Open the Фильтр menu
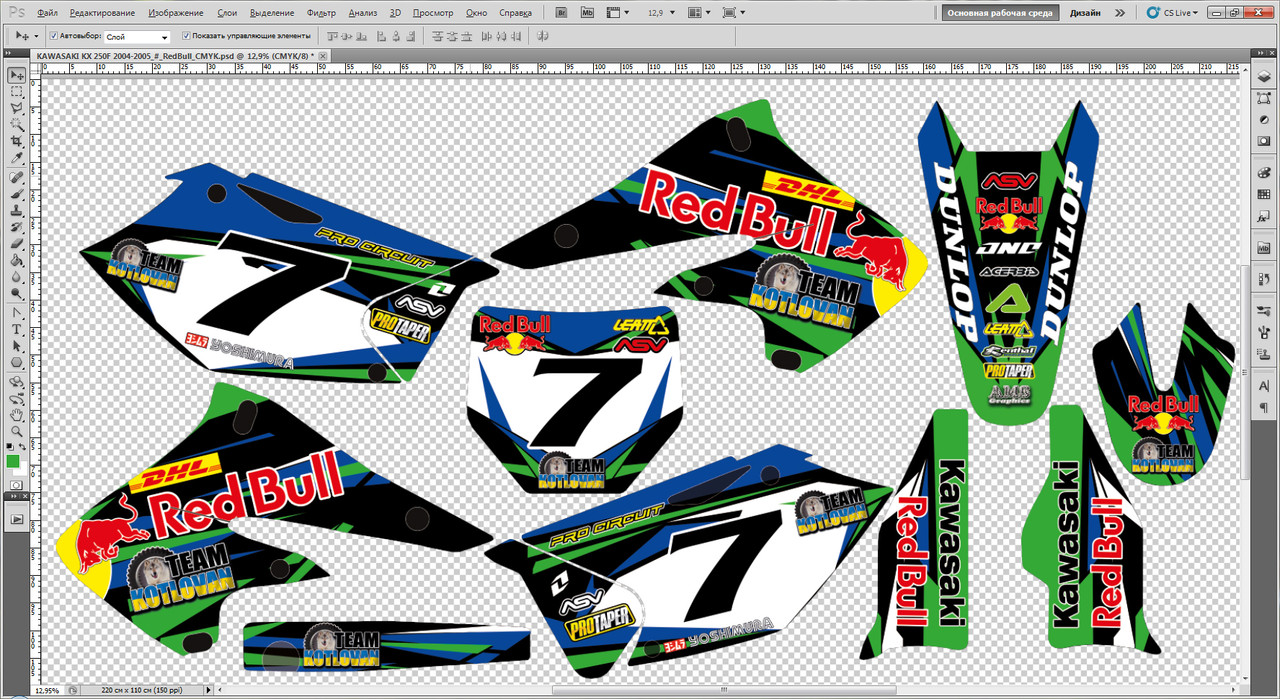This screenshot has height=699, width=1280. [321, 13]
